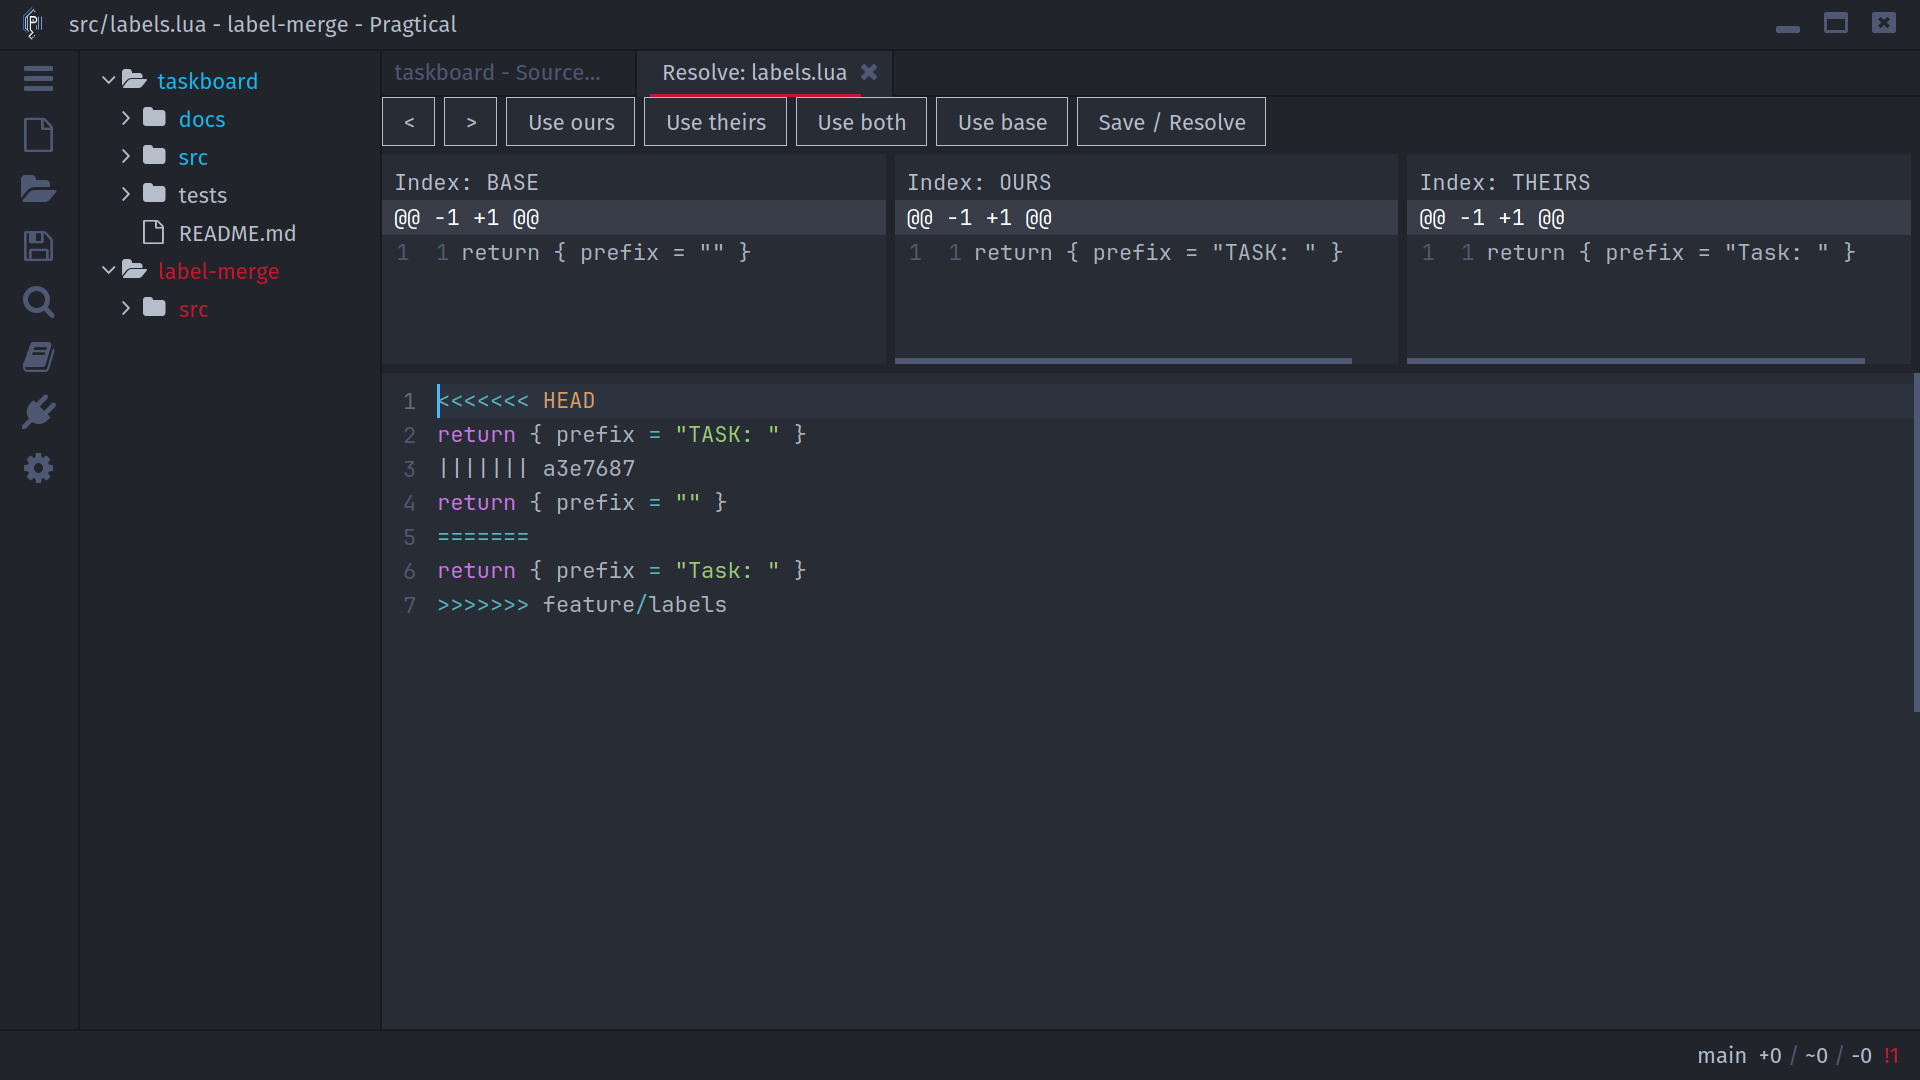Select README.md in the tree
The height and width of the screenshot is (1080, 1920).
tap(237, 233)
